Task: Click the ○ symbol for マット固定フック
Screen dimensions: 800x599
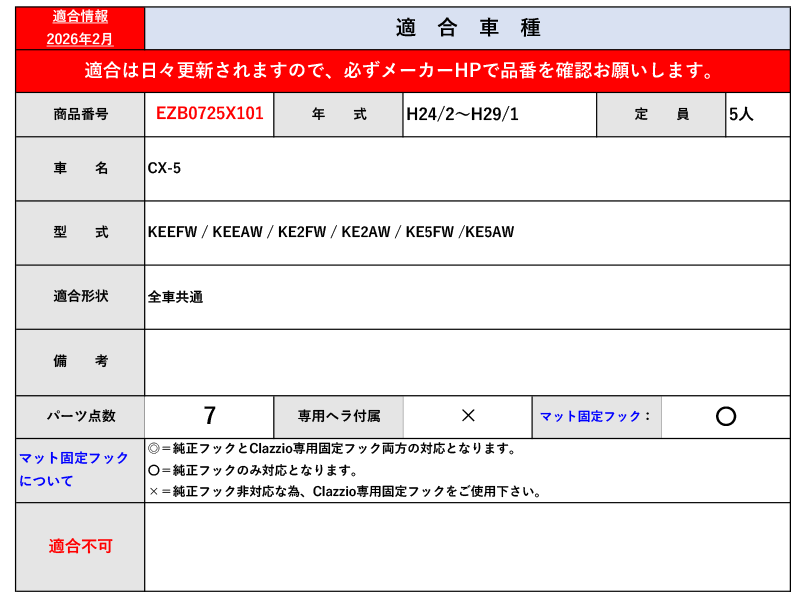Action: pyautogui.click(x=726, y=416)
